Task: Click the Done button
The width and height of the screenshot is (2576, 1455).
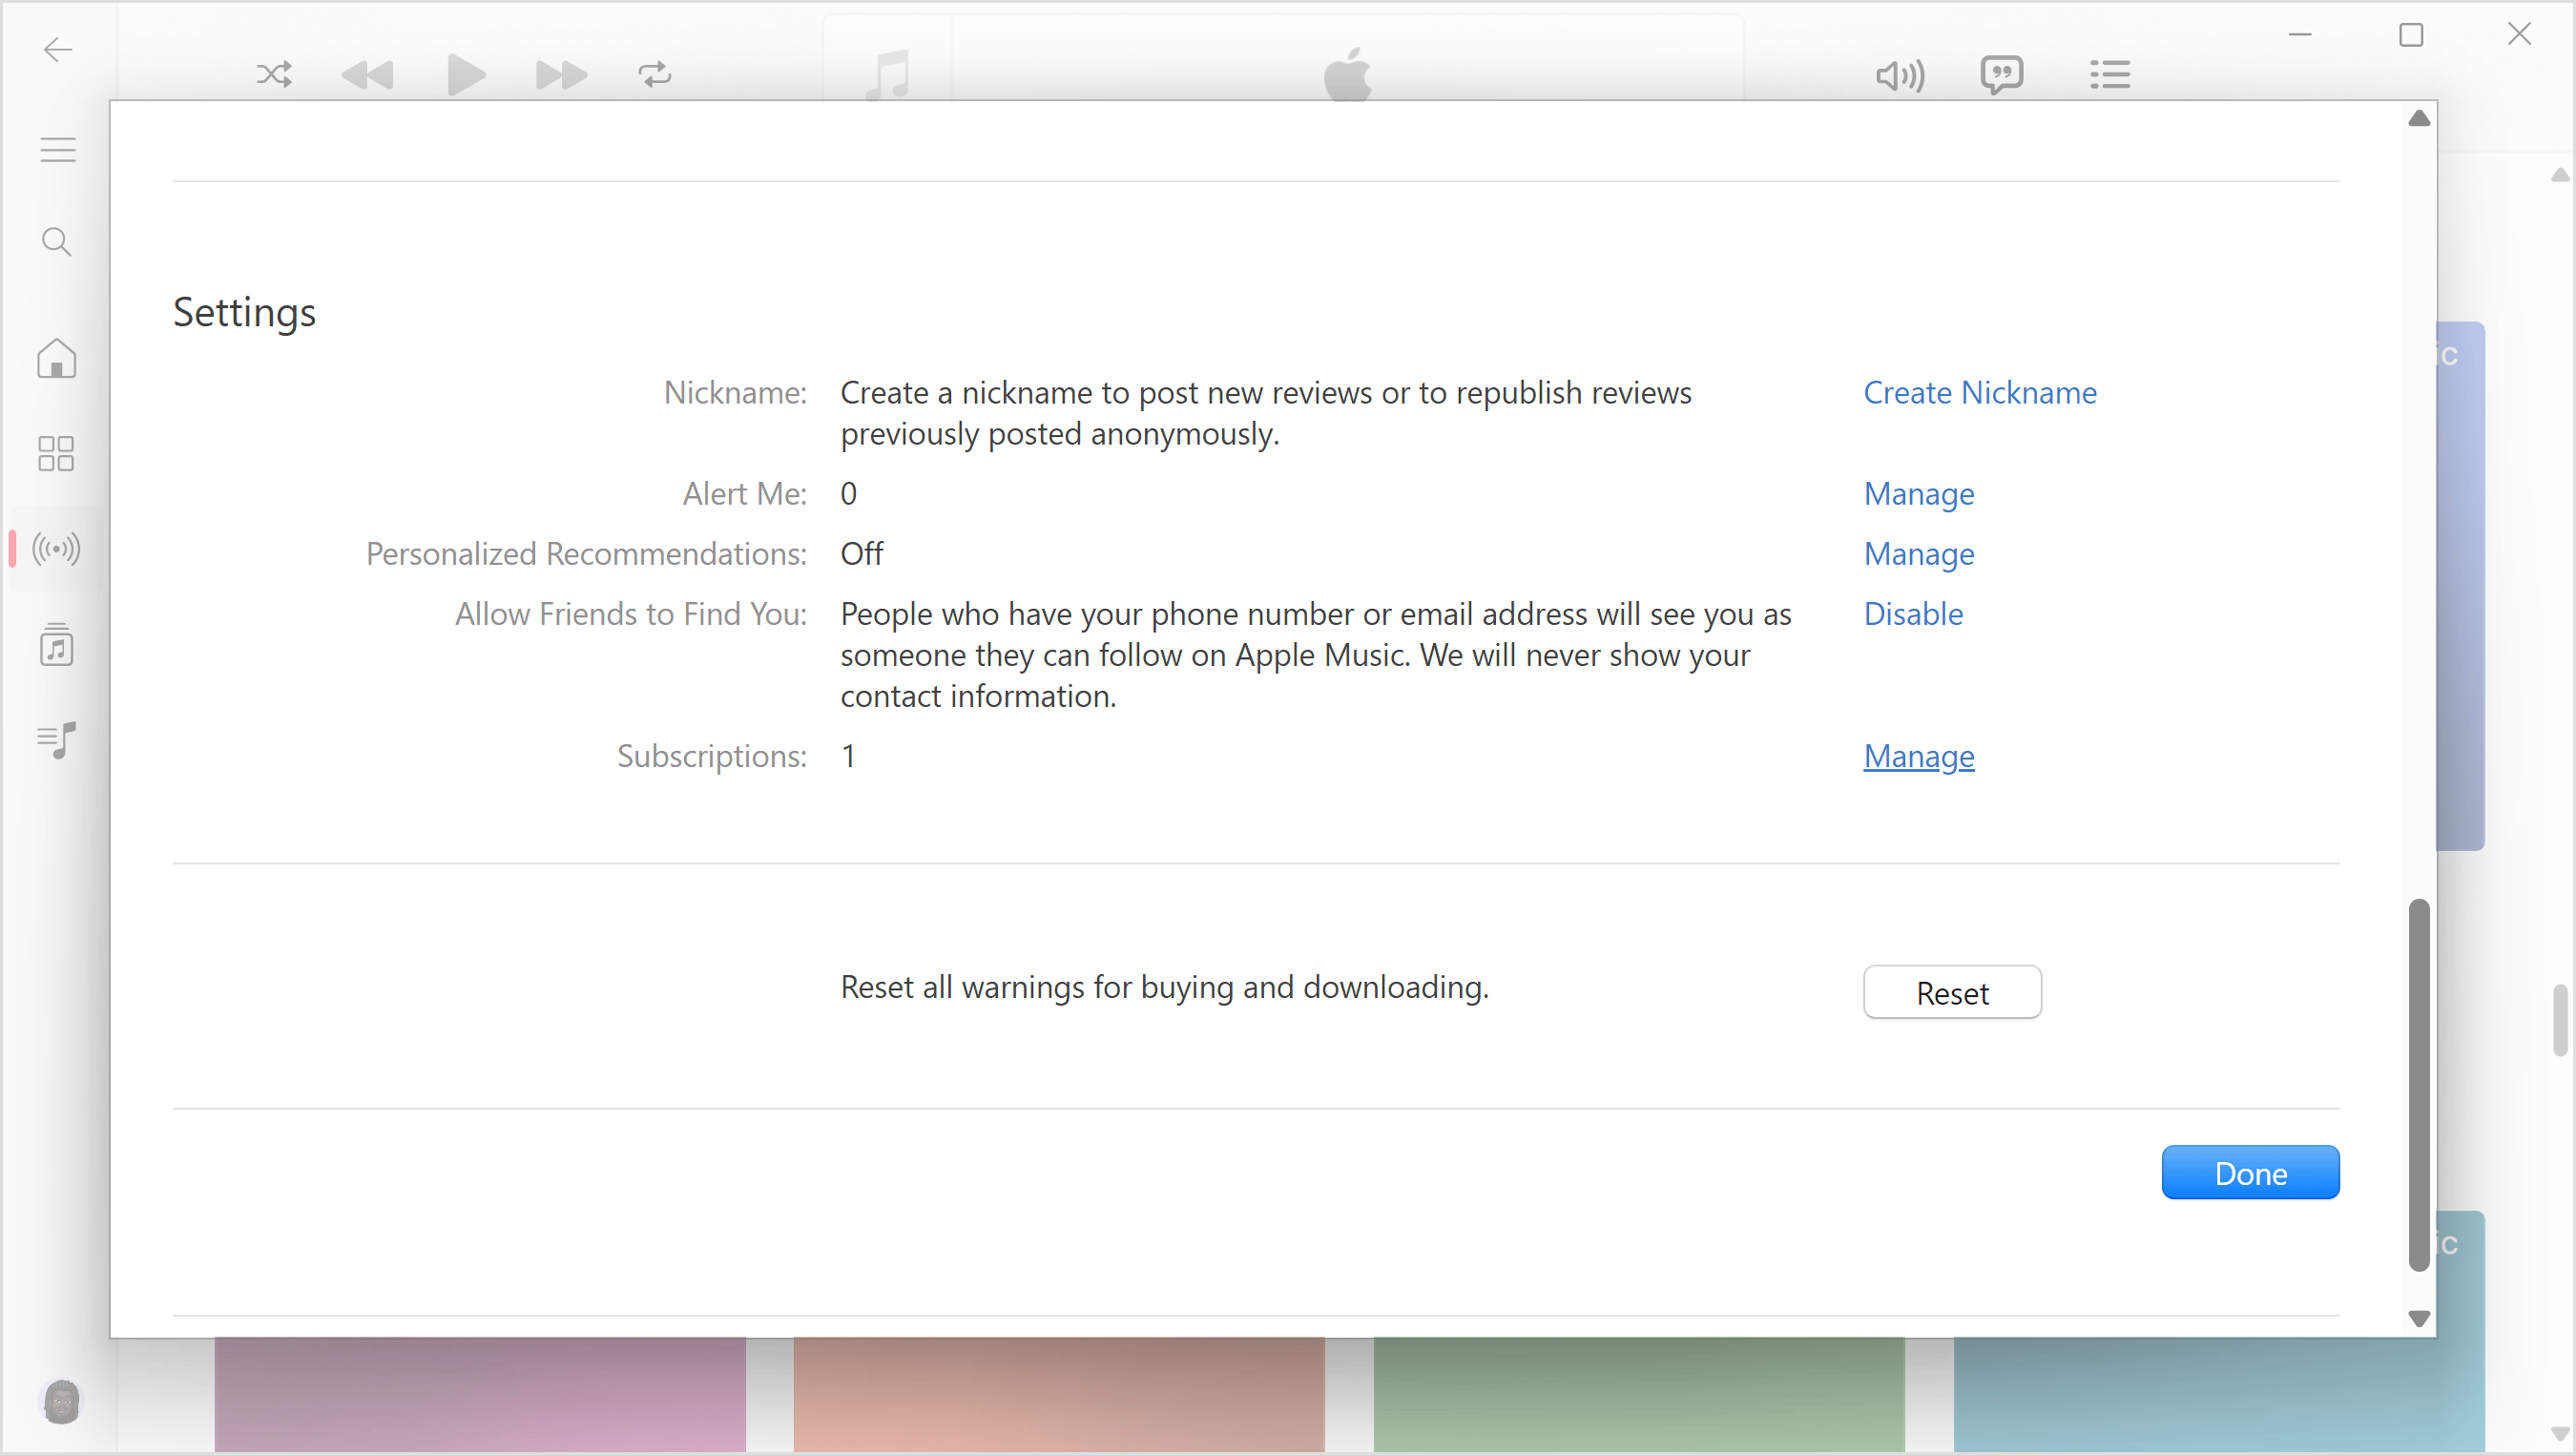Action: click(2250, 1172)
